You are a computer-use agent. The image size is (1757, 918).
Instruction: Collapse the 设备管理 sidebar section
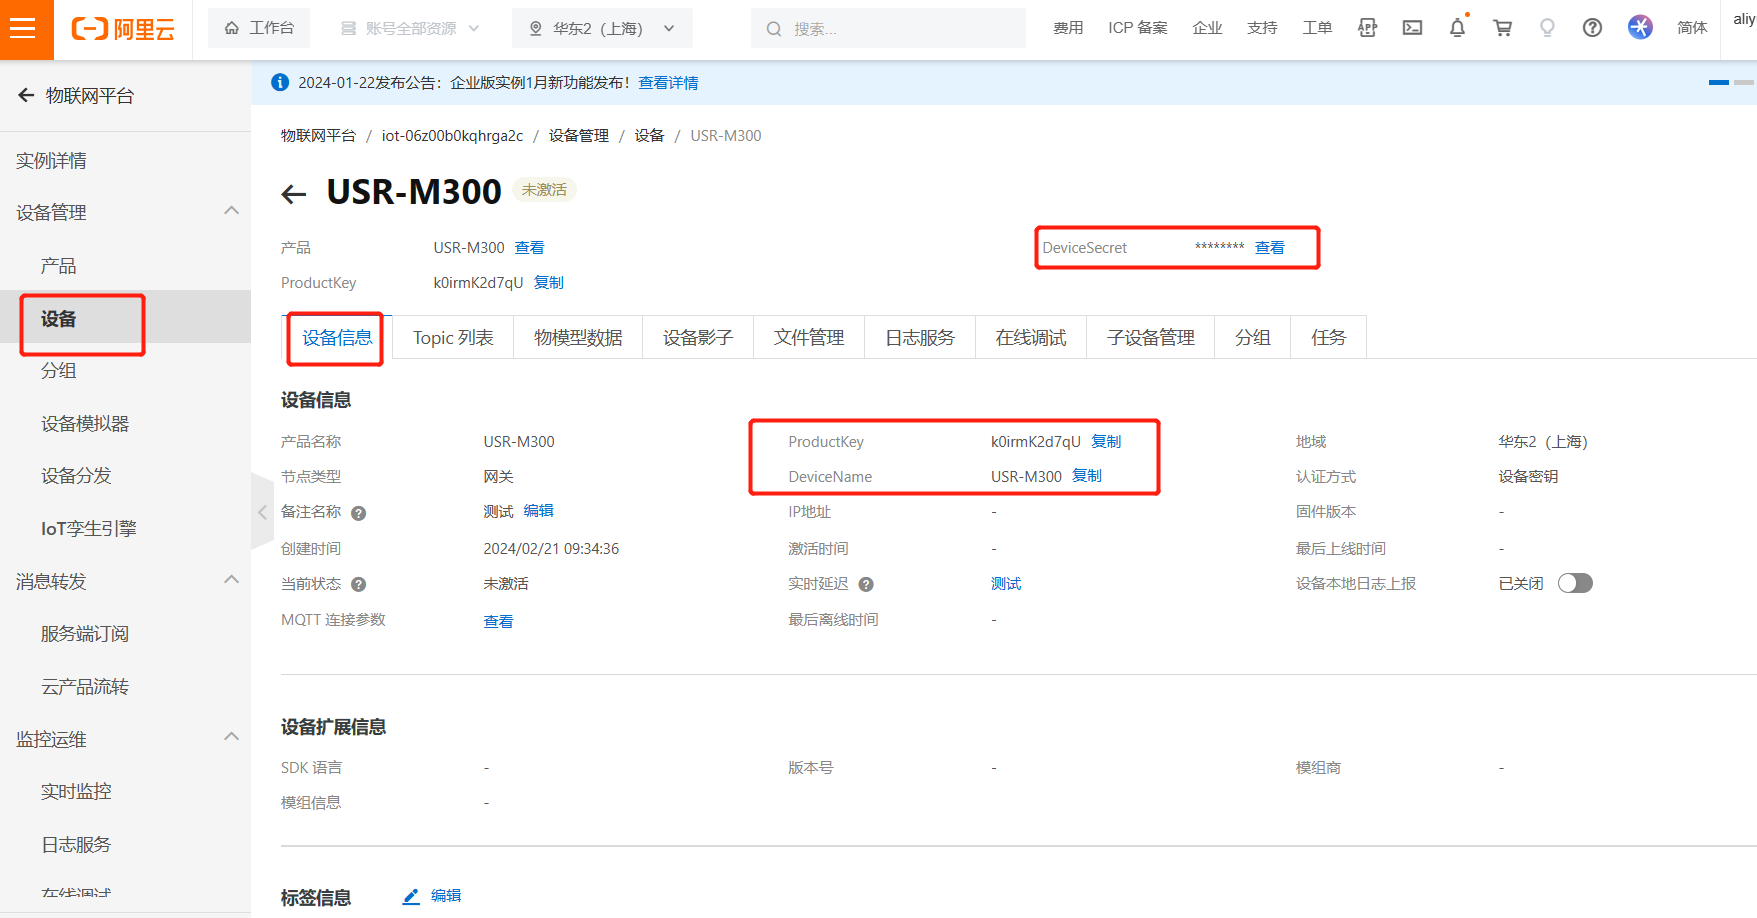[x=231, y=211]
